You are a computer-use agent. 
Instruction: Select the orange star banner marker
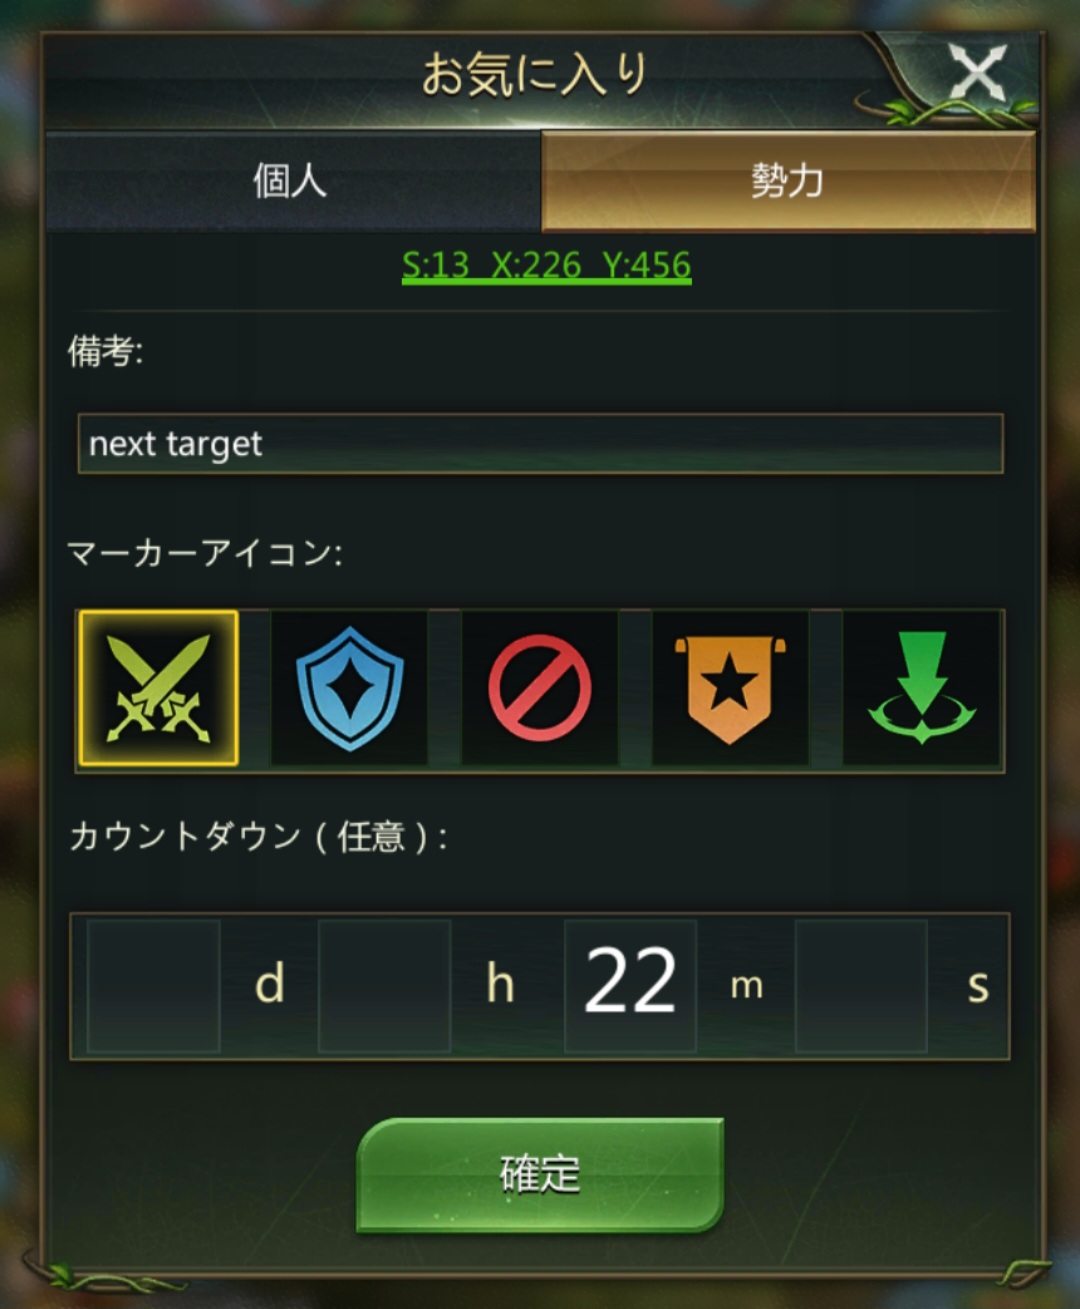click(x=730, y=688)
